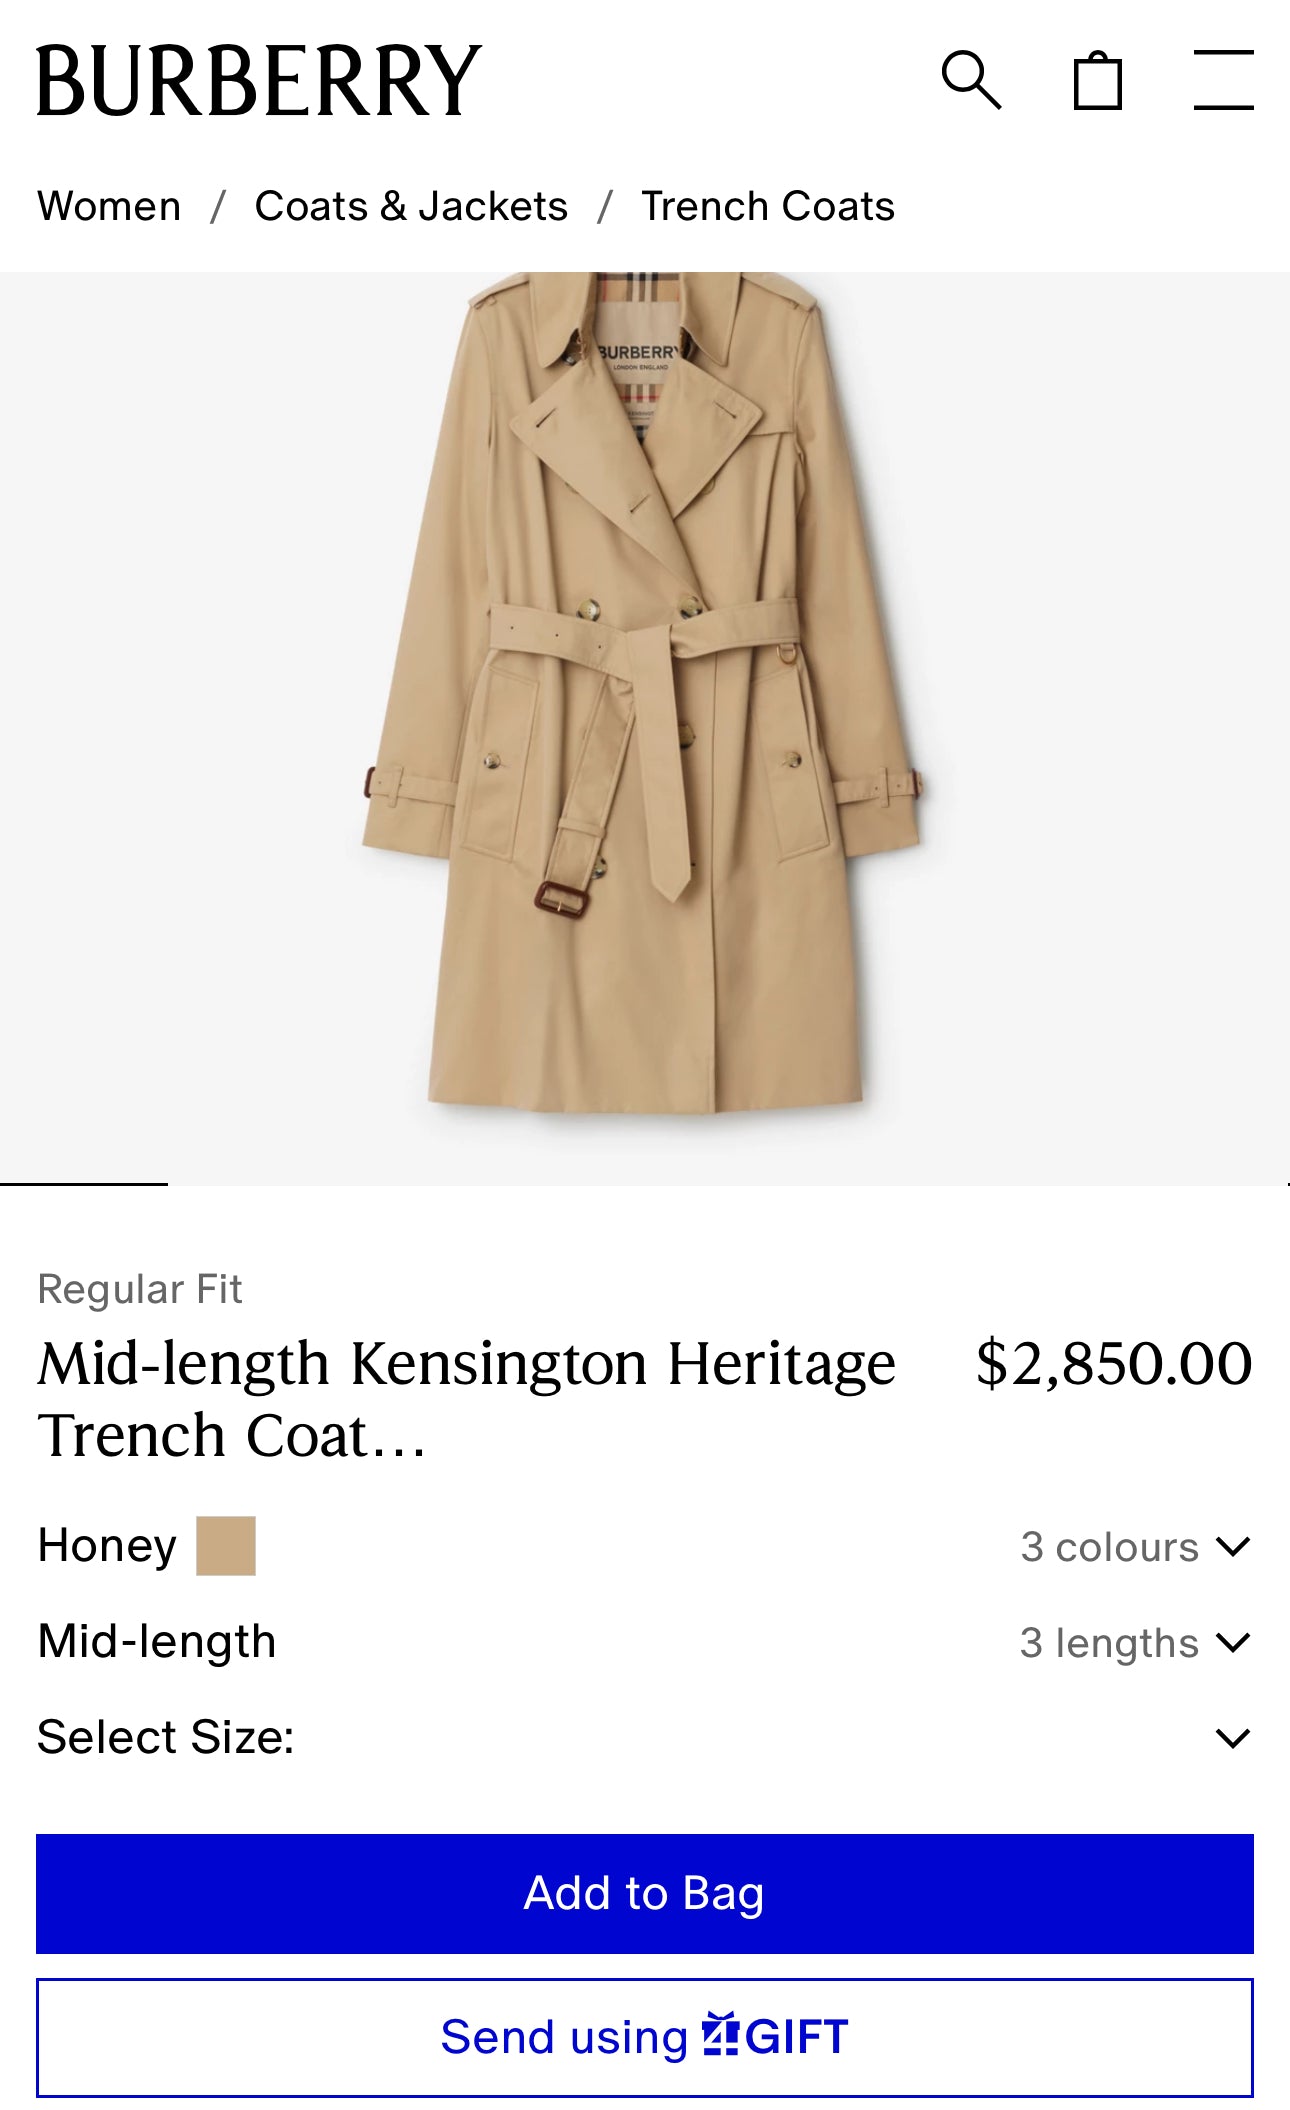Expand the 3 lengths dropdown

1135,1643
